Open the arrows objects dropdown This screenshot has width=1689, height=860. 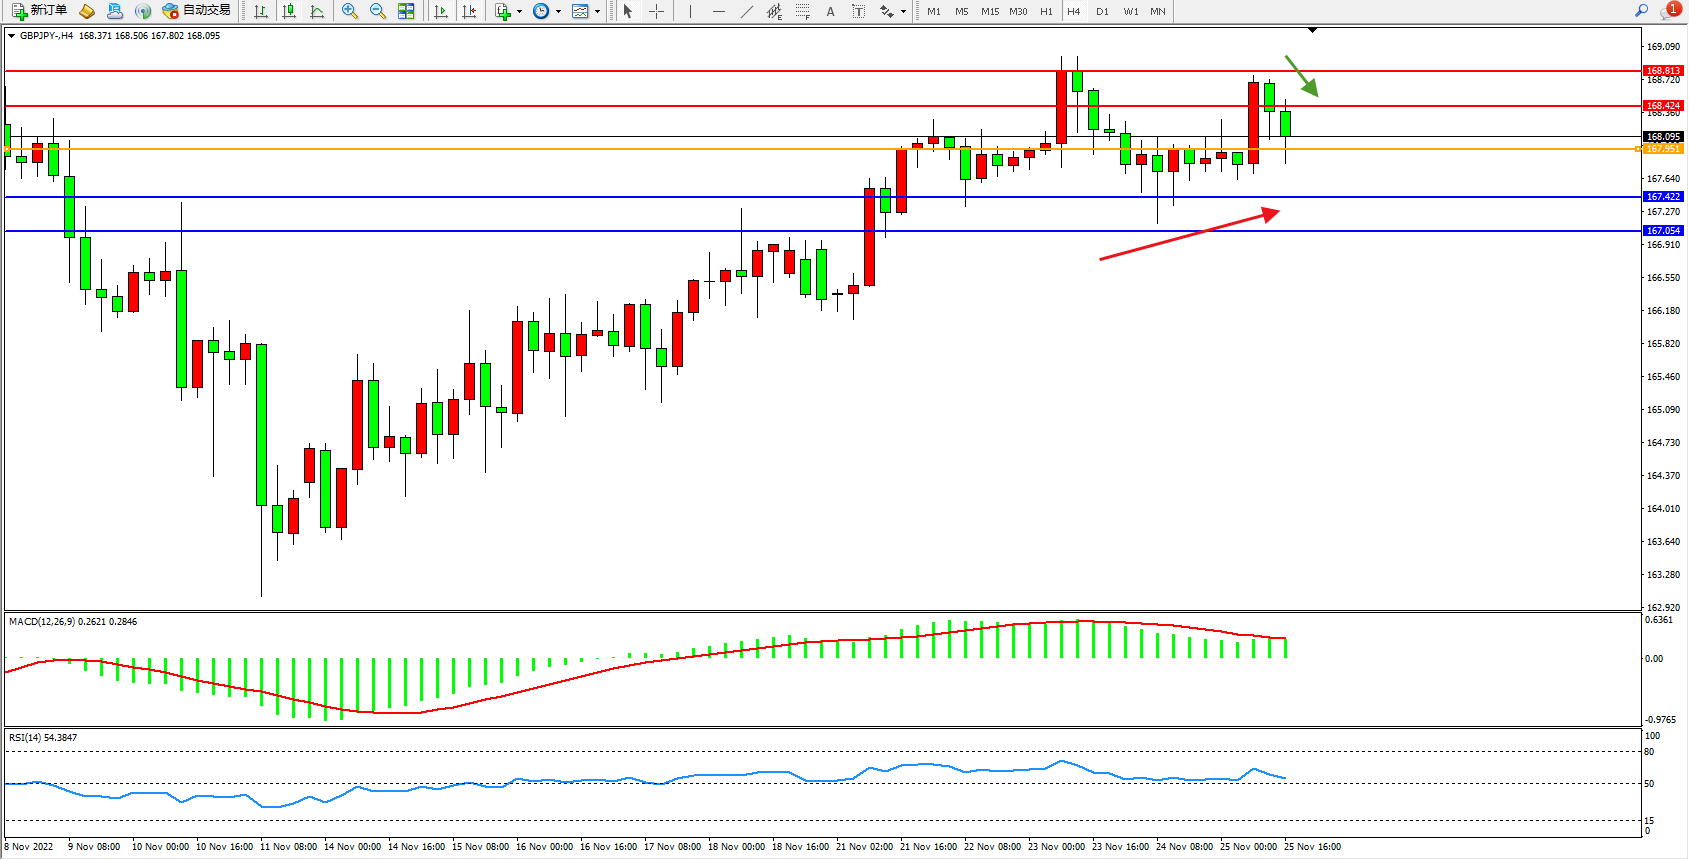pos(903,12)
